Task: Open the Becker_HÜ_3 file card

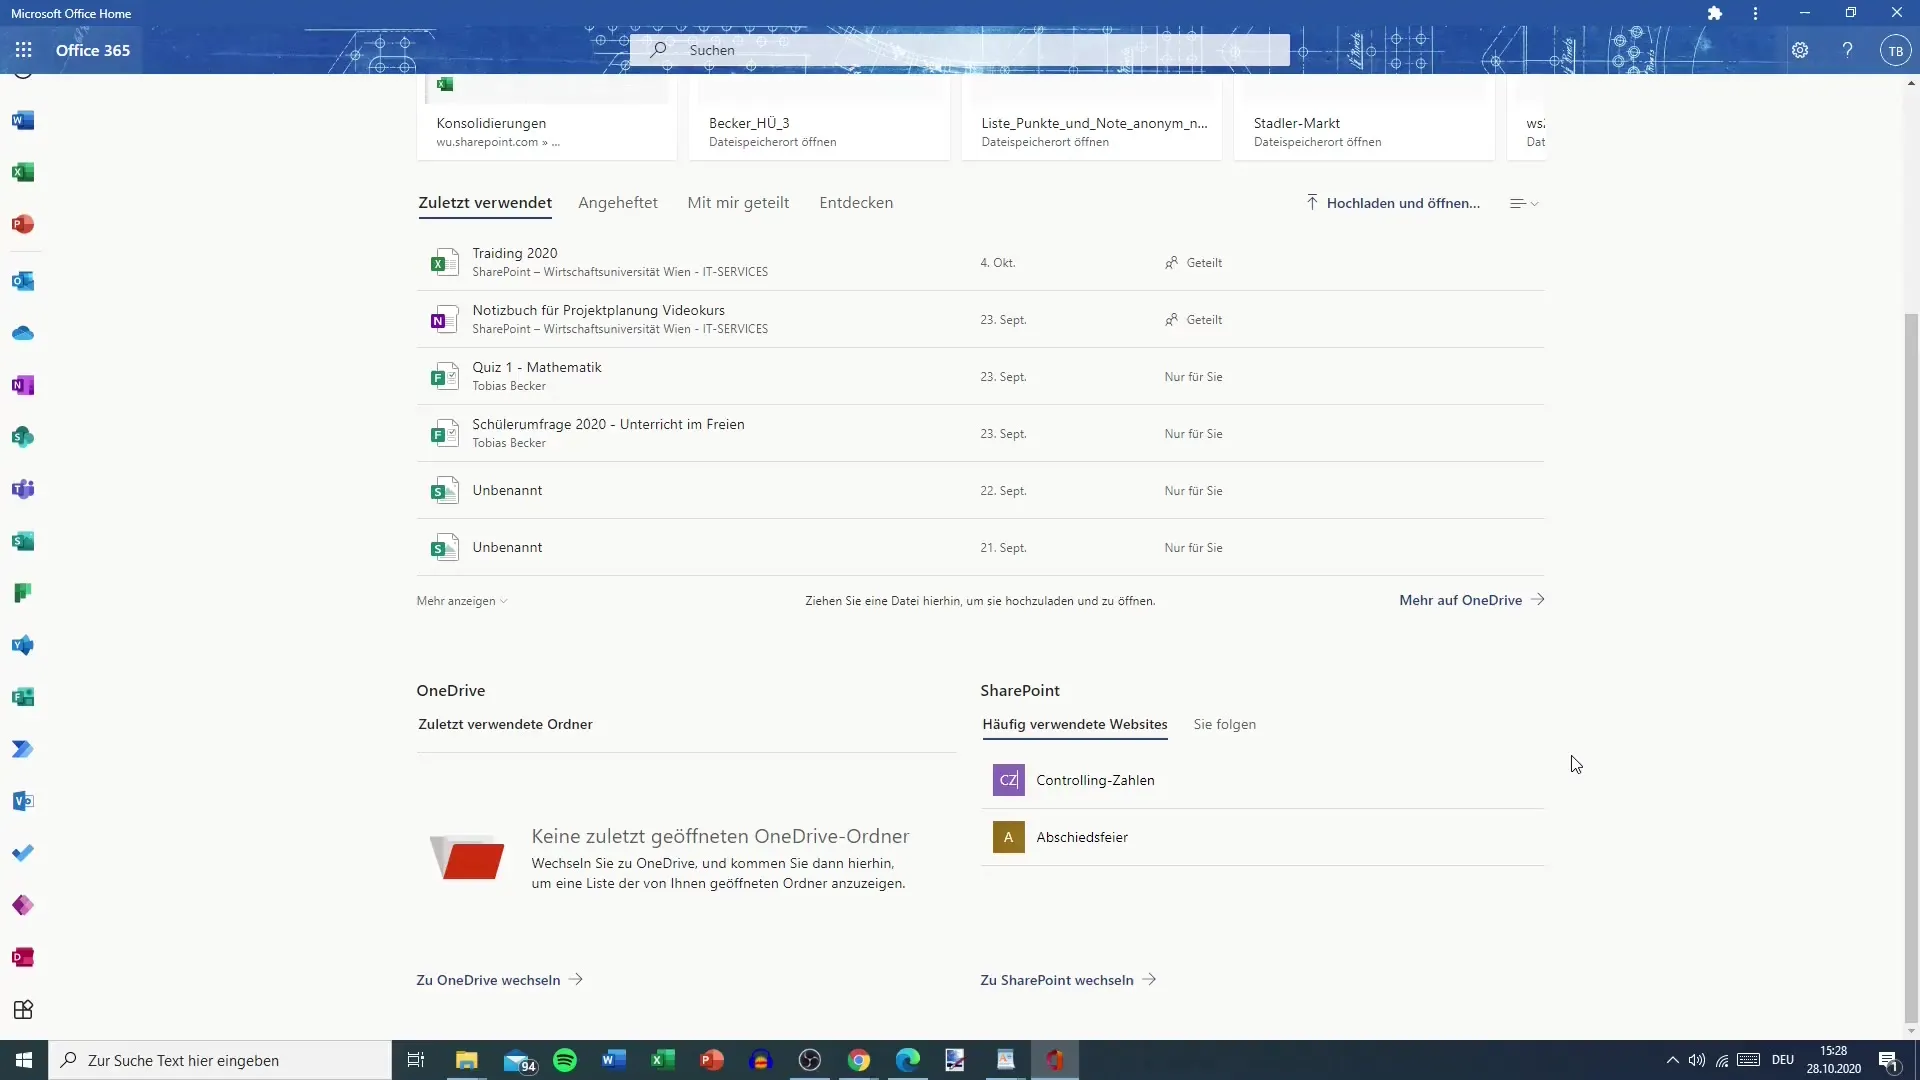Action: (x=819, y=117)
